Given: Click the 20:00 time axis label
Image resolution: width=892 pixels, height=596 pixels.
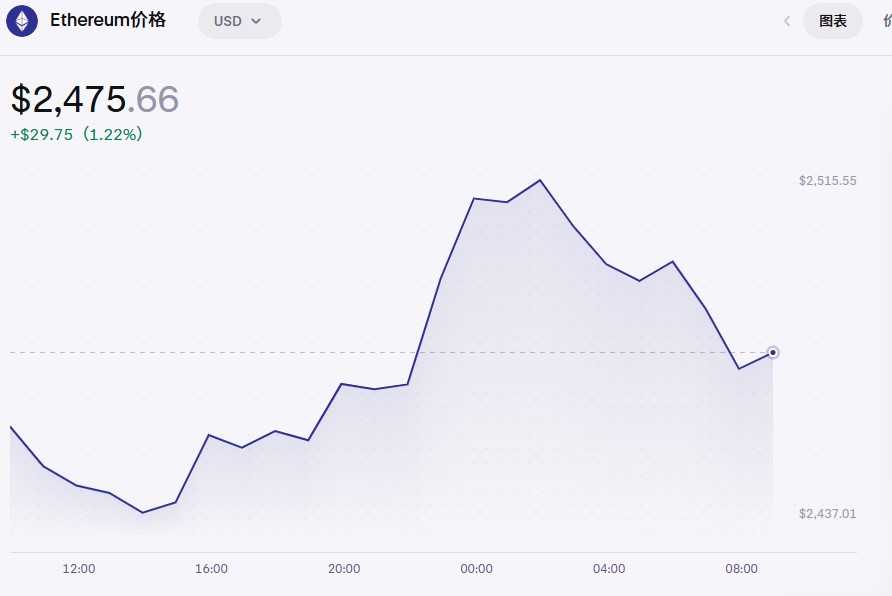Looking at the screenshot, I should 344,569.
